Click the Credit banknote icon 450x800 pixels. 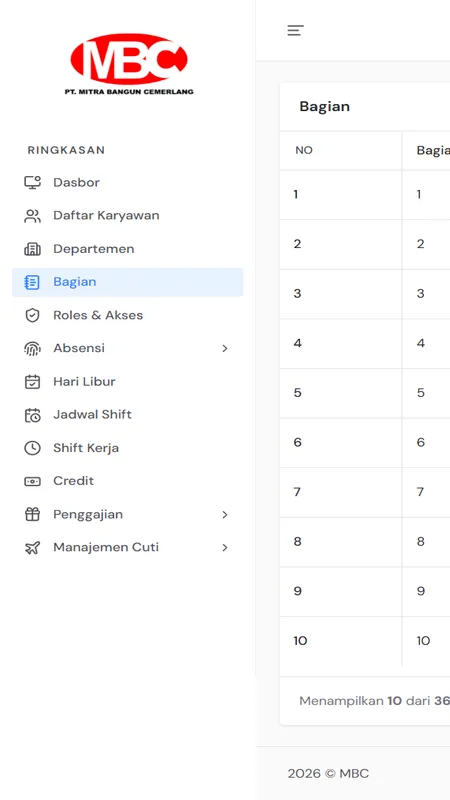tap(32, 481)
